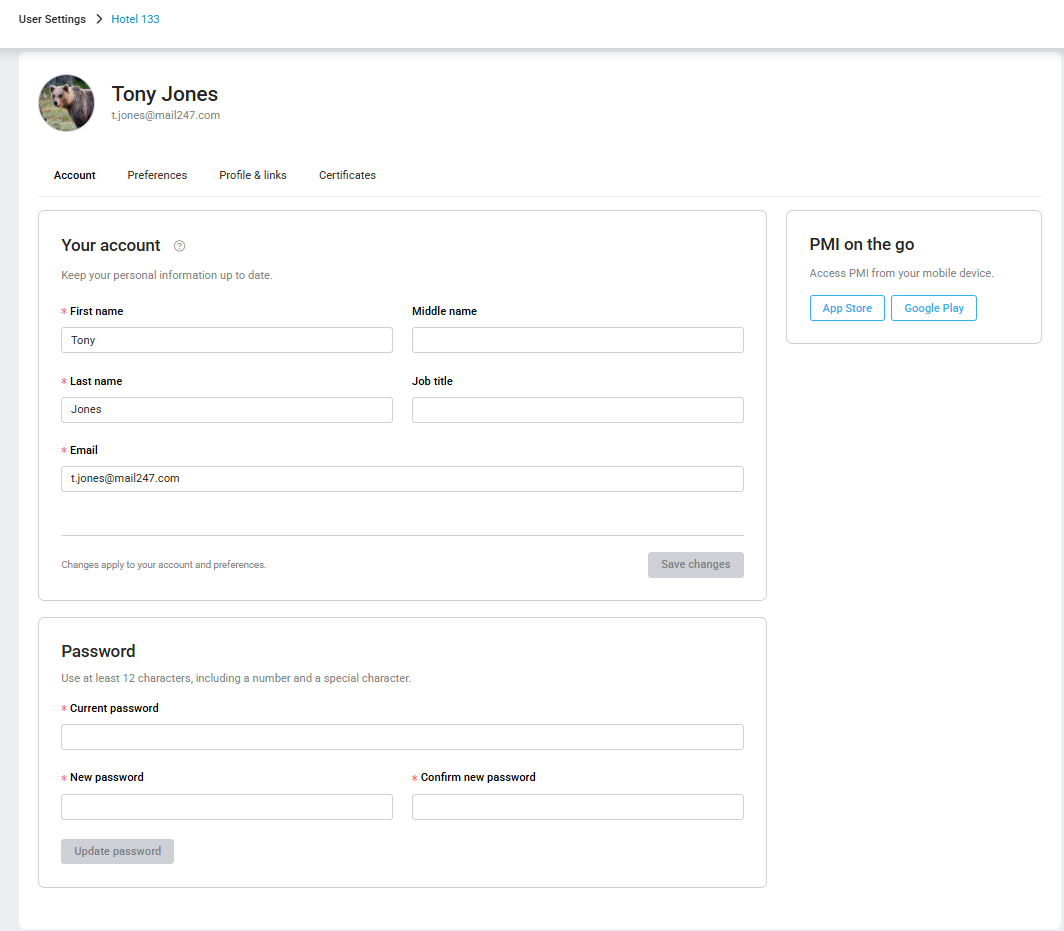1064x931 pixels.
Task: Click 'Use at least 12 characters' password hint
Action: [236, 678]
